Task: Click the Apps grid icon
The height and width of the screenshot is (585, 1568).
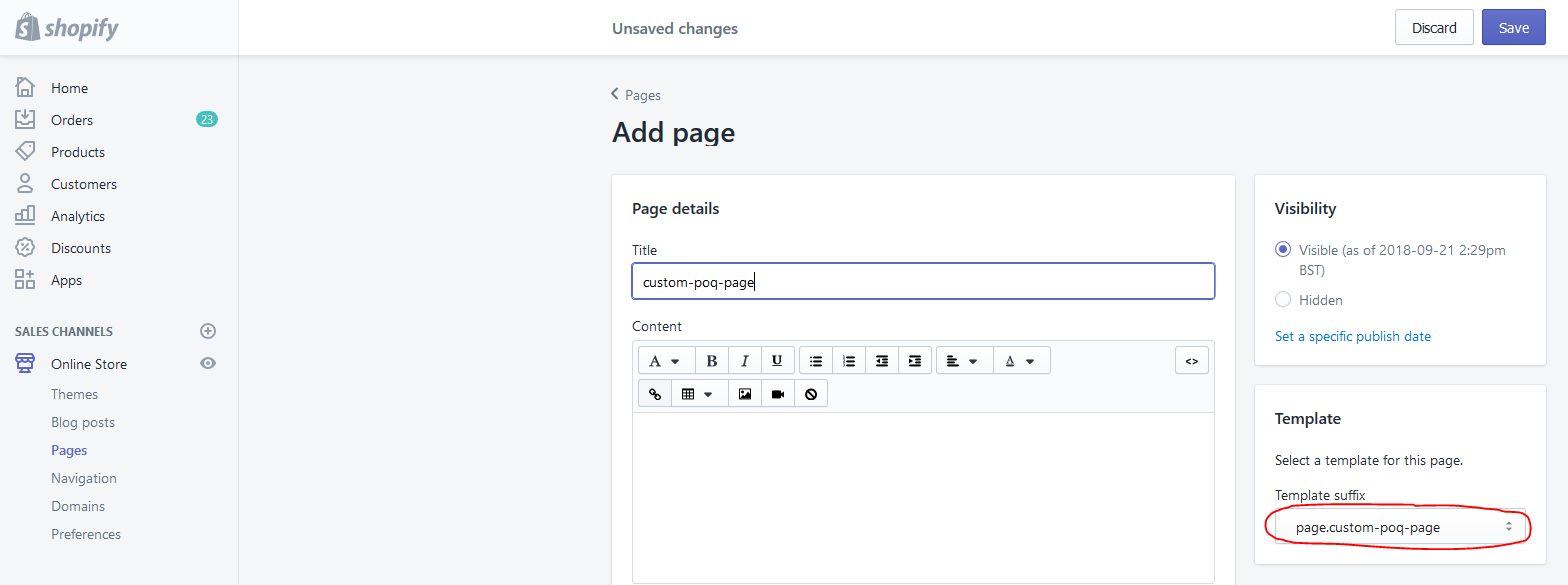Action: (x=25, y=280)
